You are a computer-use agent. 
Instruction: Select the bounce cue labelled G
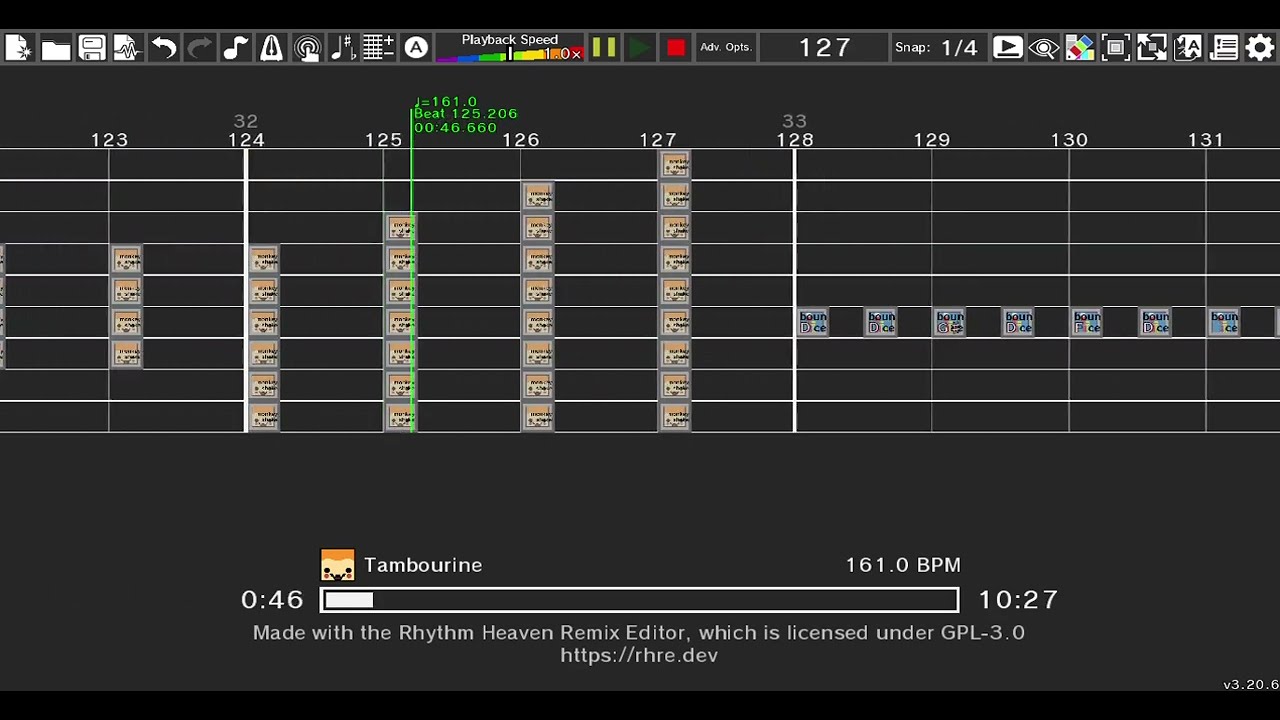pos(950,322)
